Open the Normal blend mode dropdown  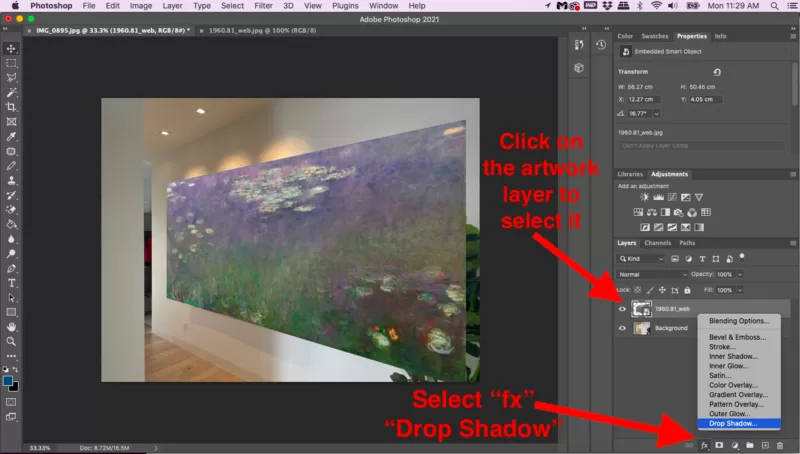click(x=653, y=274)
